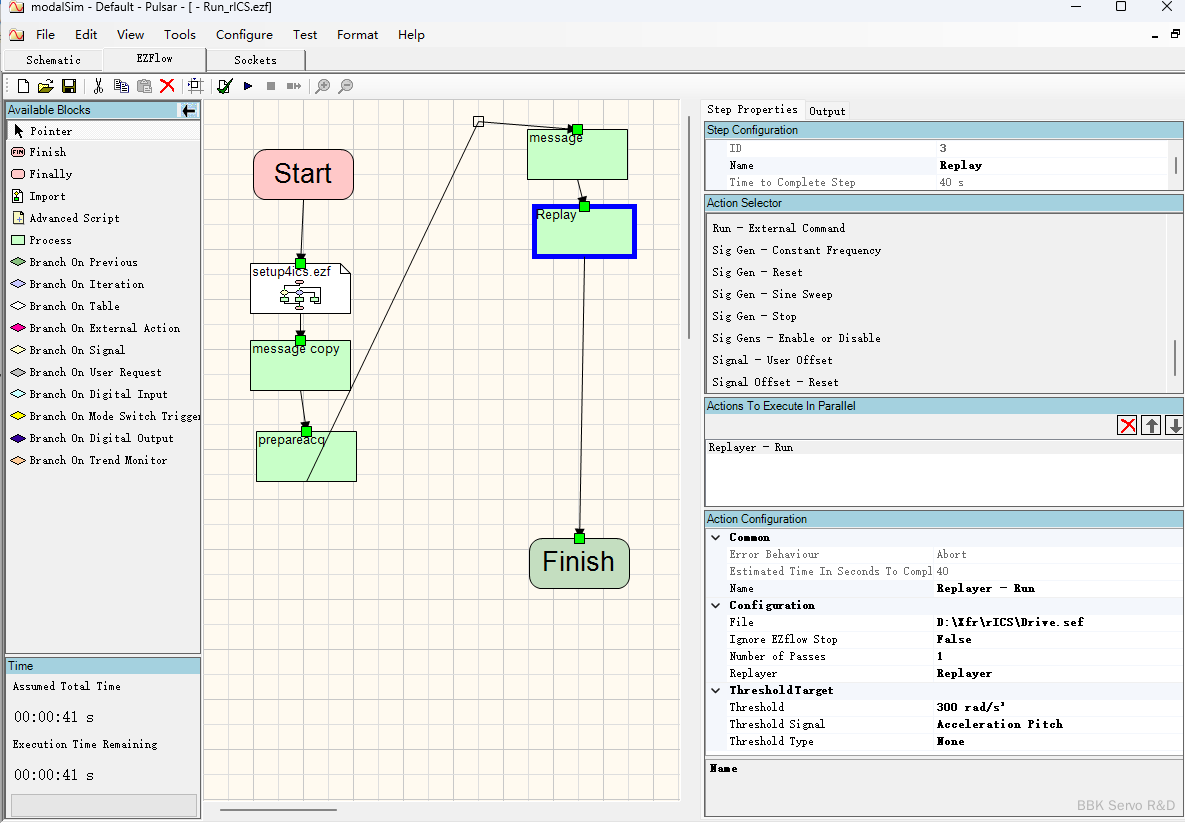Collapse Available Blocks panel with arrow

tap(188, 110)
